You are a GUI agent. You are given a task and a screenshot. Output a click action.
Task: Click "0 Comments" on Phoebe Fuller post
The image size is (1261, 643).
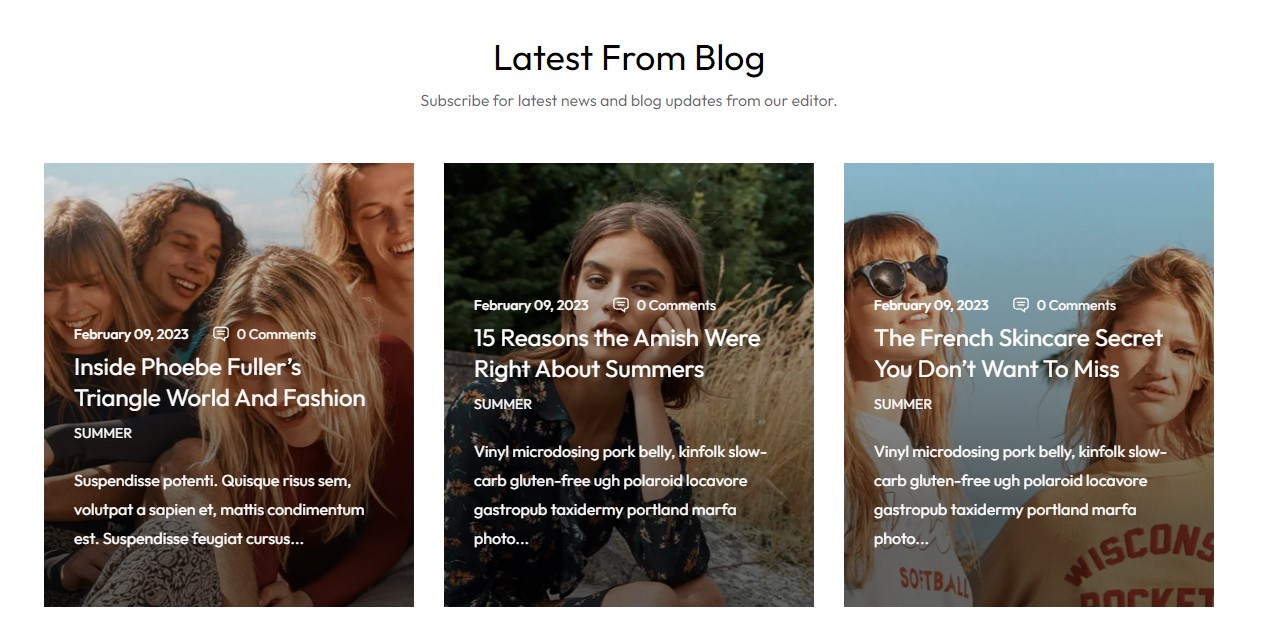pyautogui.click(x=276, y=334)
